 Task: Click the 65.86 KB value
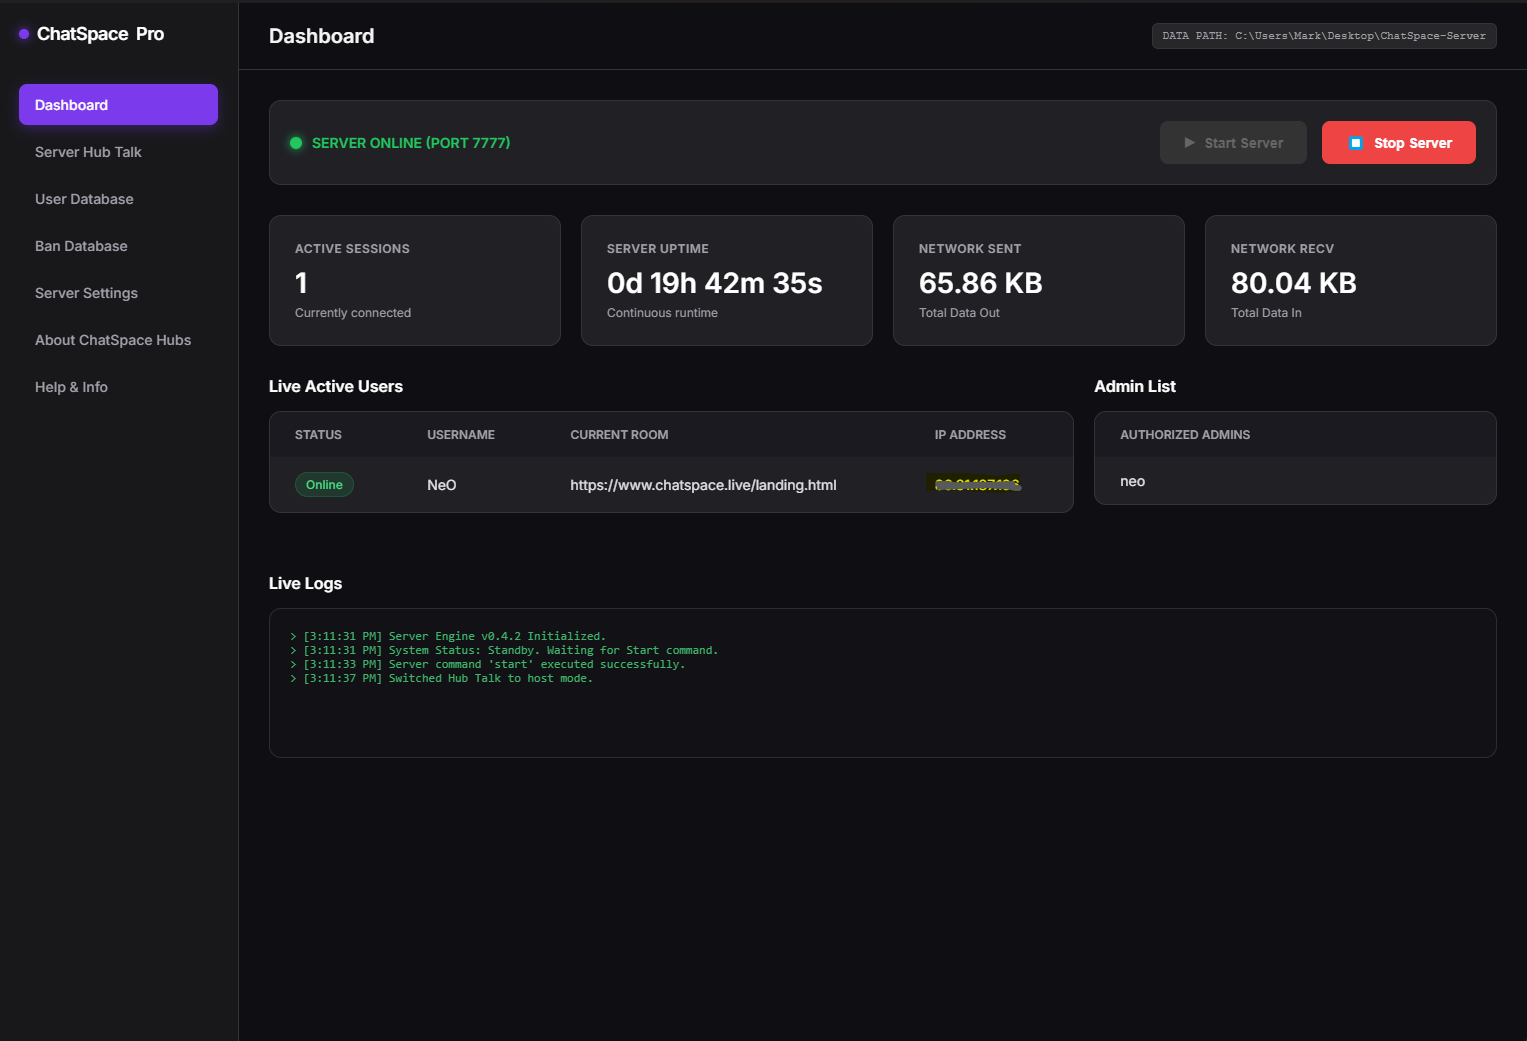click(980, 283)
